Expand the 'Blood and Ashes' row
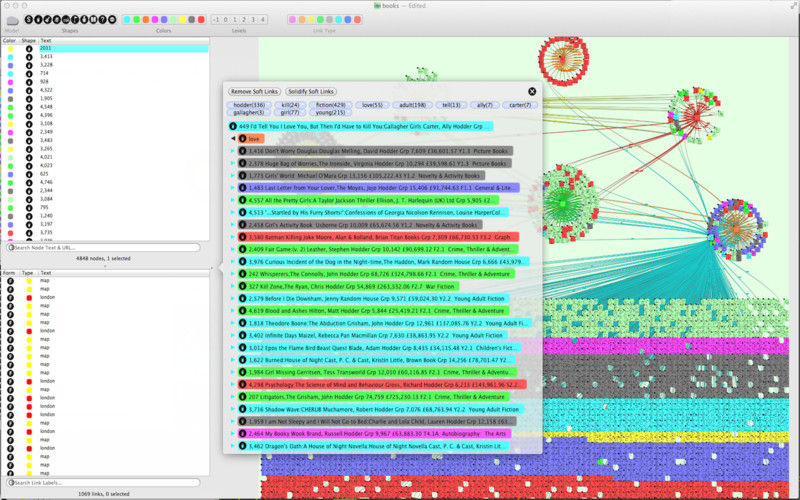Viewport: 800px width, 500px height. pos(233,311)
